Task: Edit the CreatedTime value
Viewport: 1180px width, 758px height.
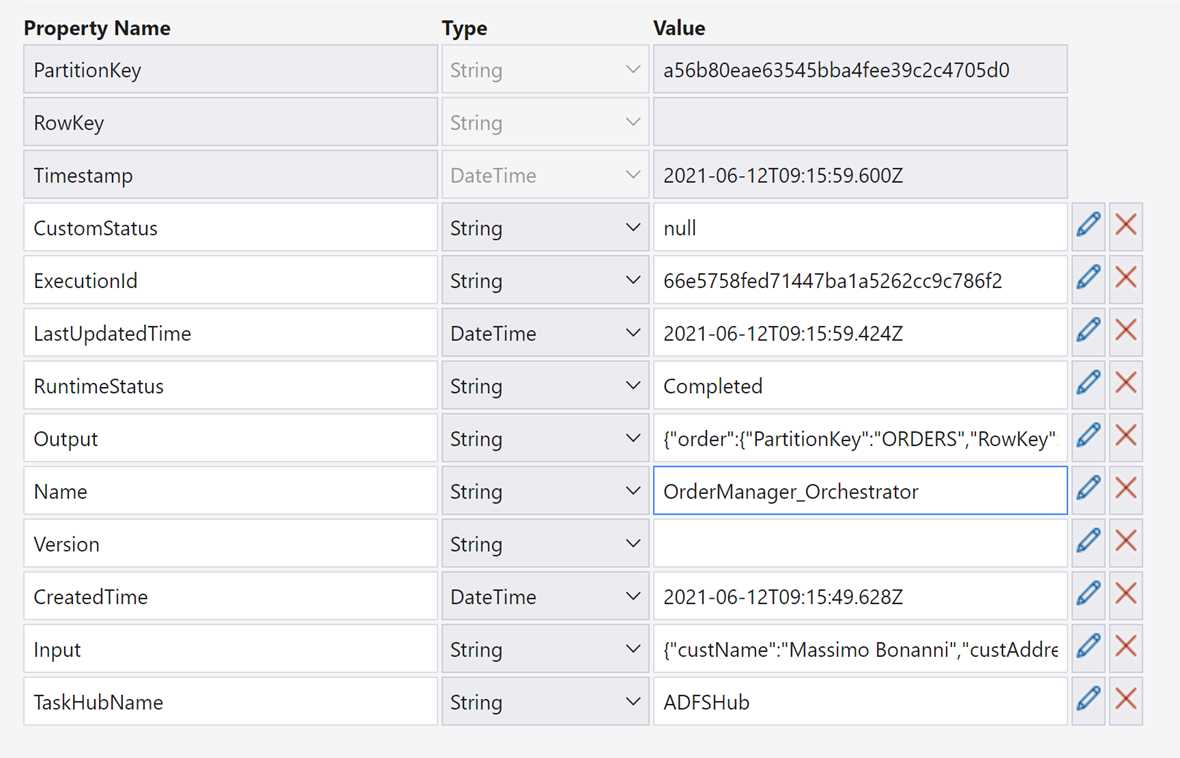Action: click(1088, 595)
